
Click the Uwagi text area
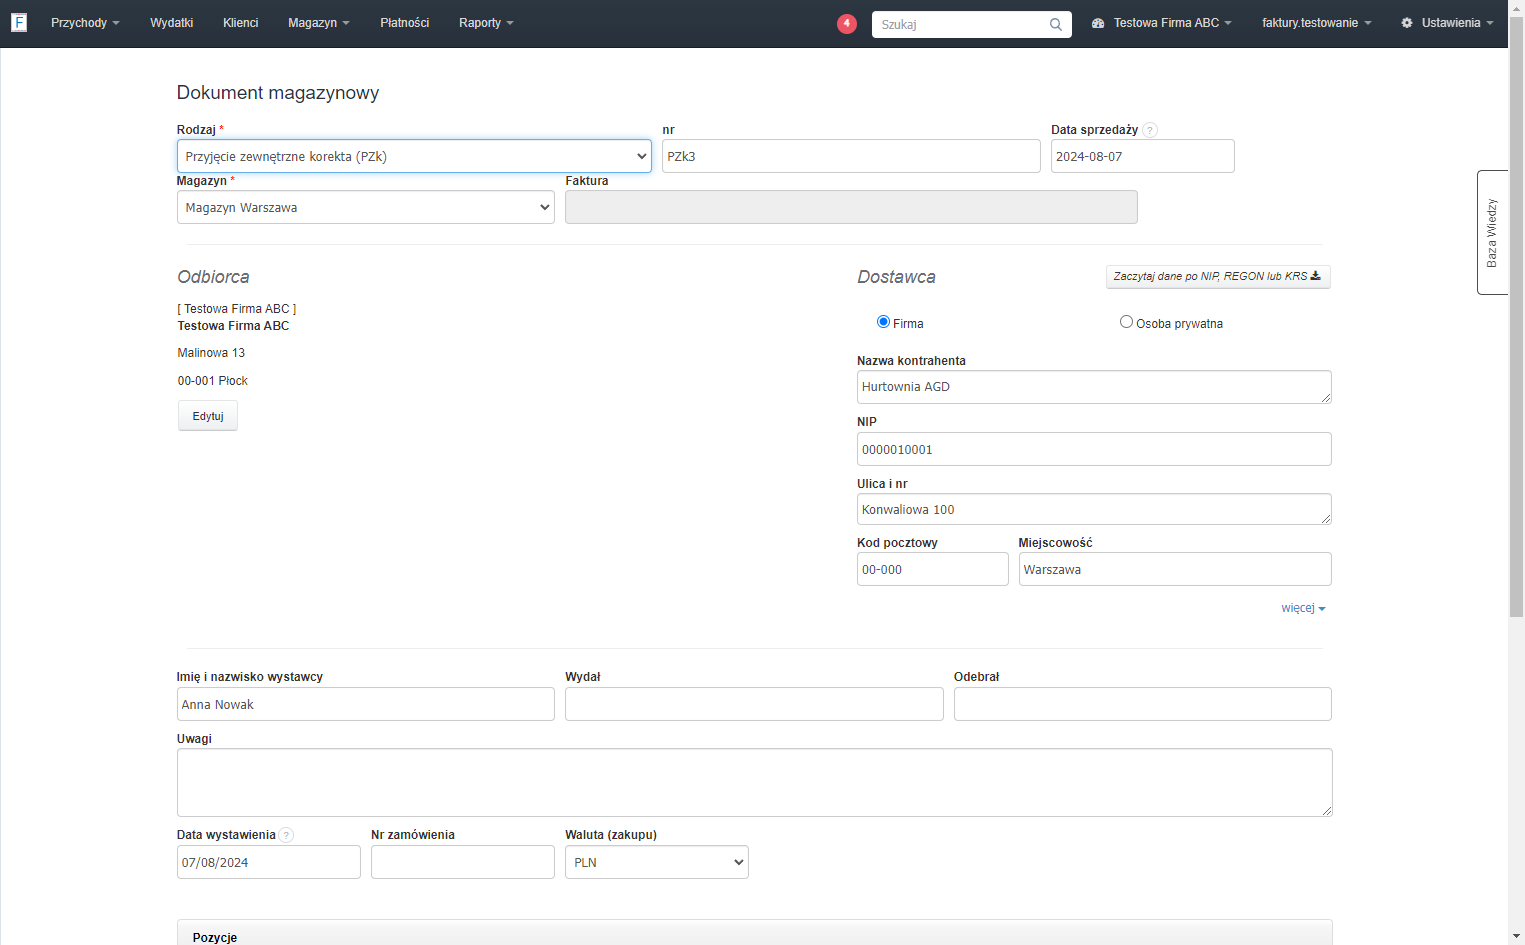(755, 782)
